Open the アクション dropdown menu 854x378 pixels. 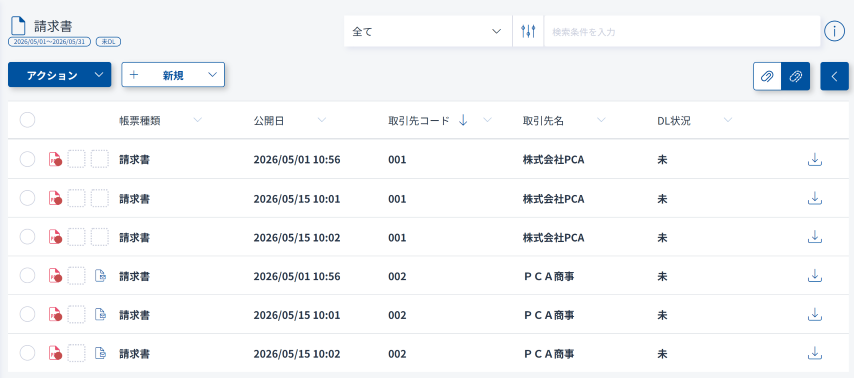click(x=59, y=75)
